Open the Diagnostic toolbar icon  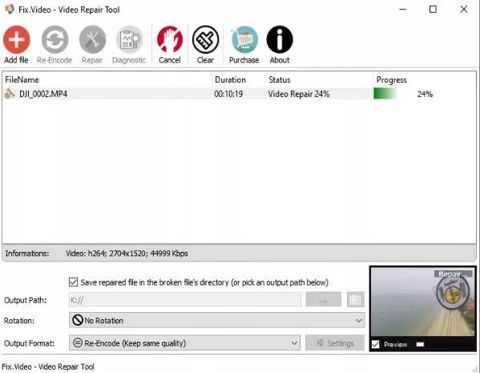129,40
